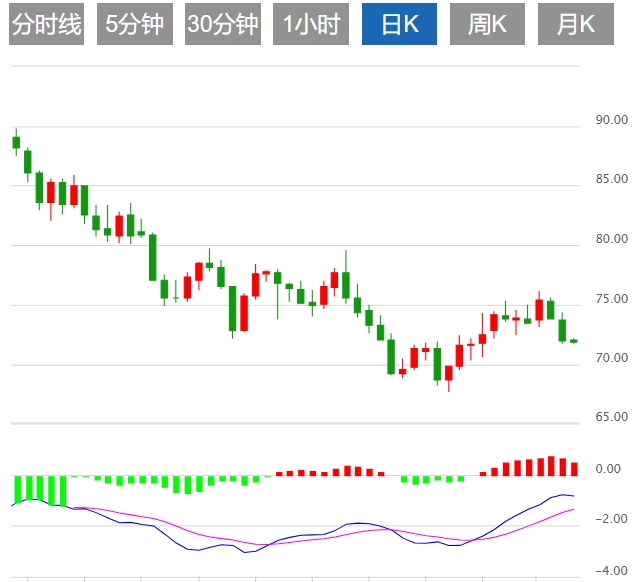Open the 月K monthly view

pyautogui.click(x=574, y=25)
